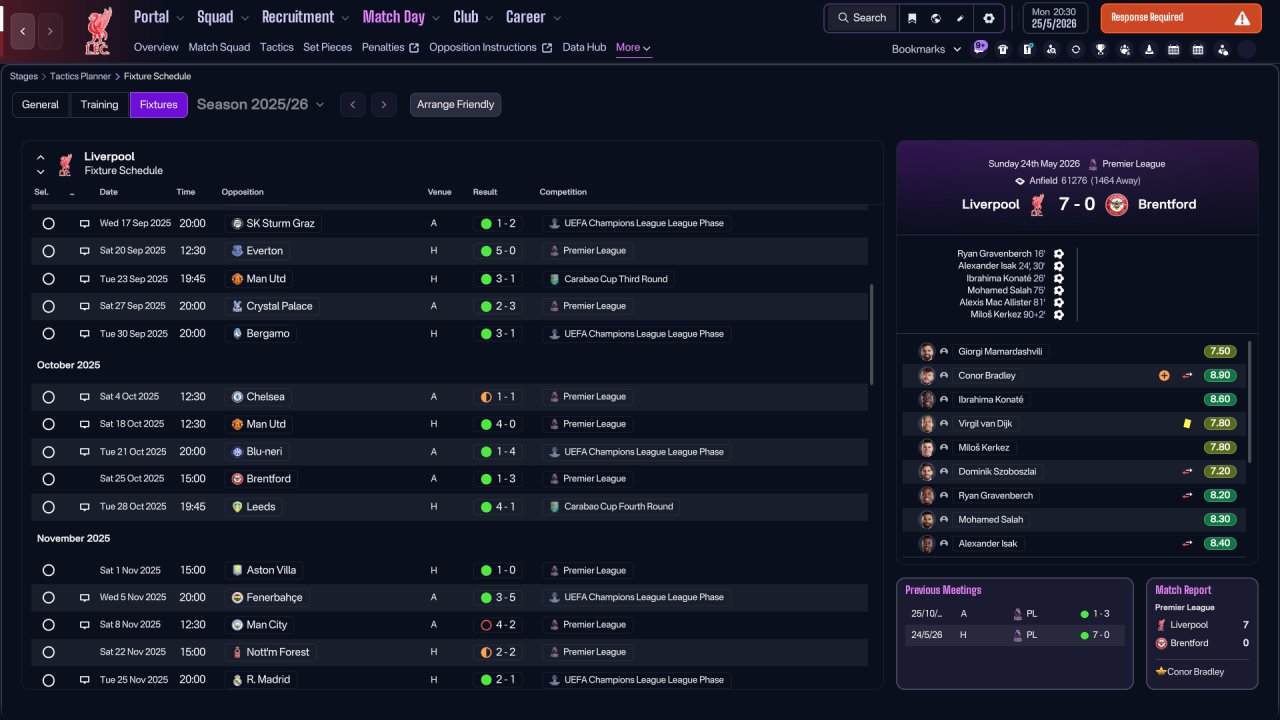This screenshot has width=1280, height=720.
Task: Switch to the Training tab
Action: coord(100,105)
